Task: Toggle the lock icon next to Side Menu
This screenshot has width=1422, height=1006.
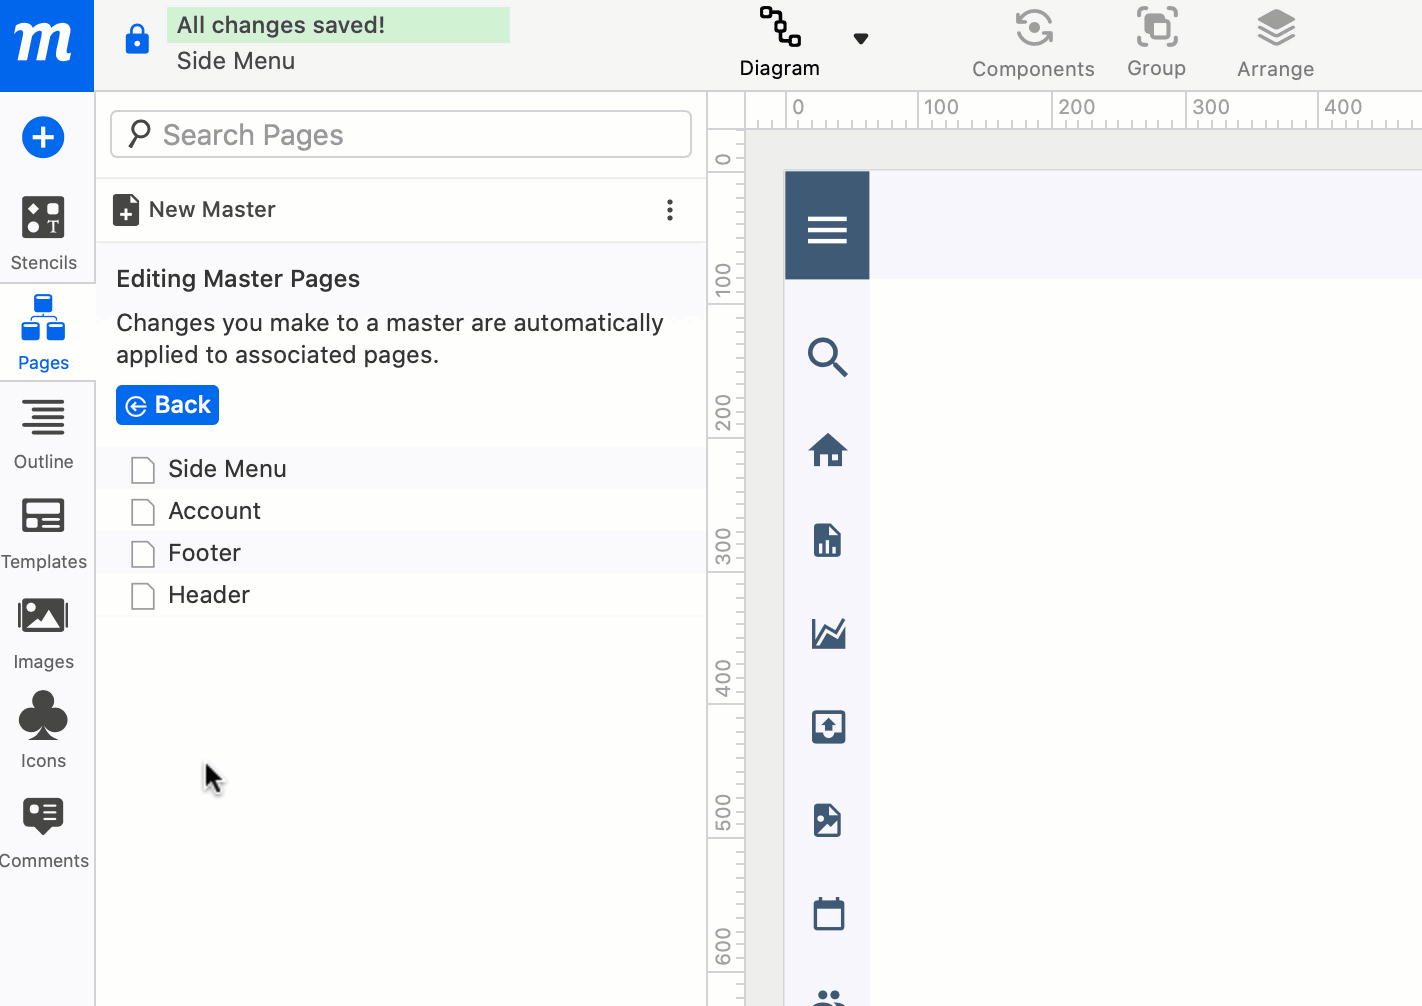Action: 136,37
